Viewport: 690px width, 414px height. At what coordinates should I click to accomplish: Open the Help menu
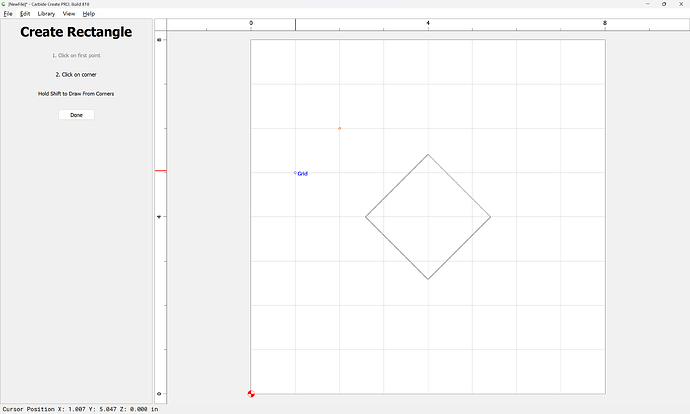click(89, 14)
